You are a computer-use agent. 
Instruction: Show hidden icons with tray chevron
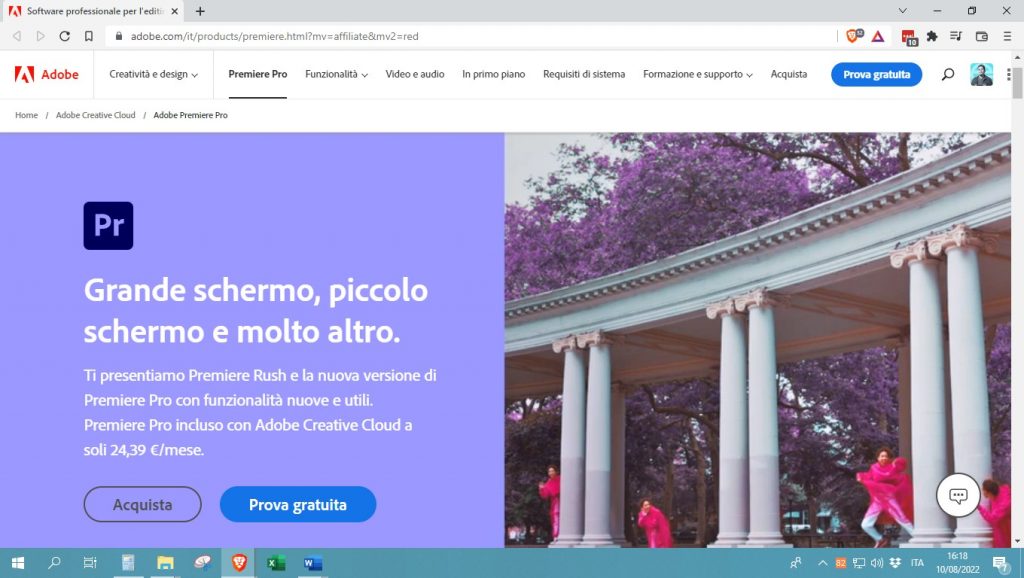point(823,563)
